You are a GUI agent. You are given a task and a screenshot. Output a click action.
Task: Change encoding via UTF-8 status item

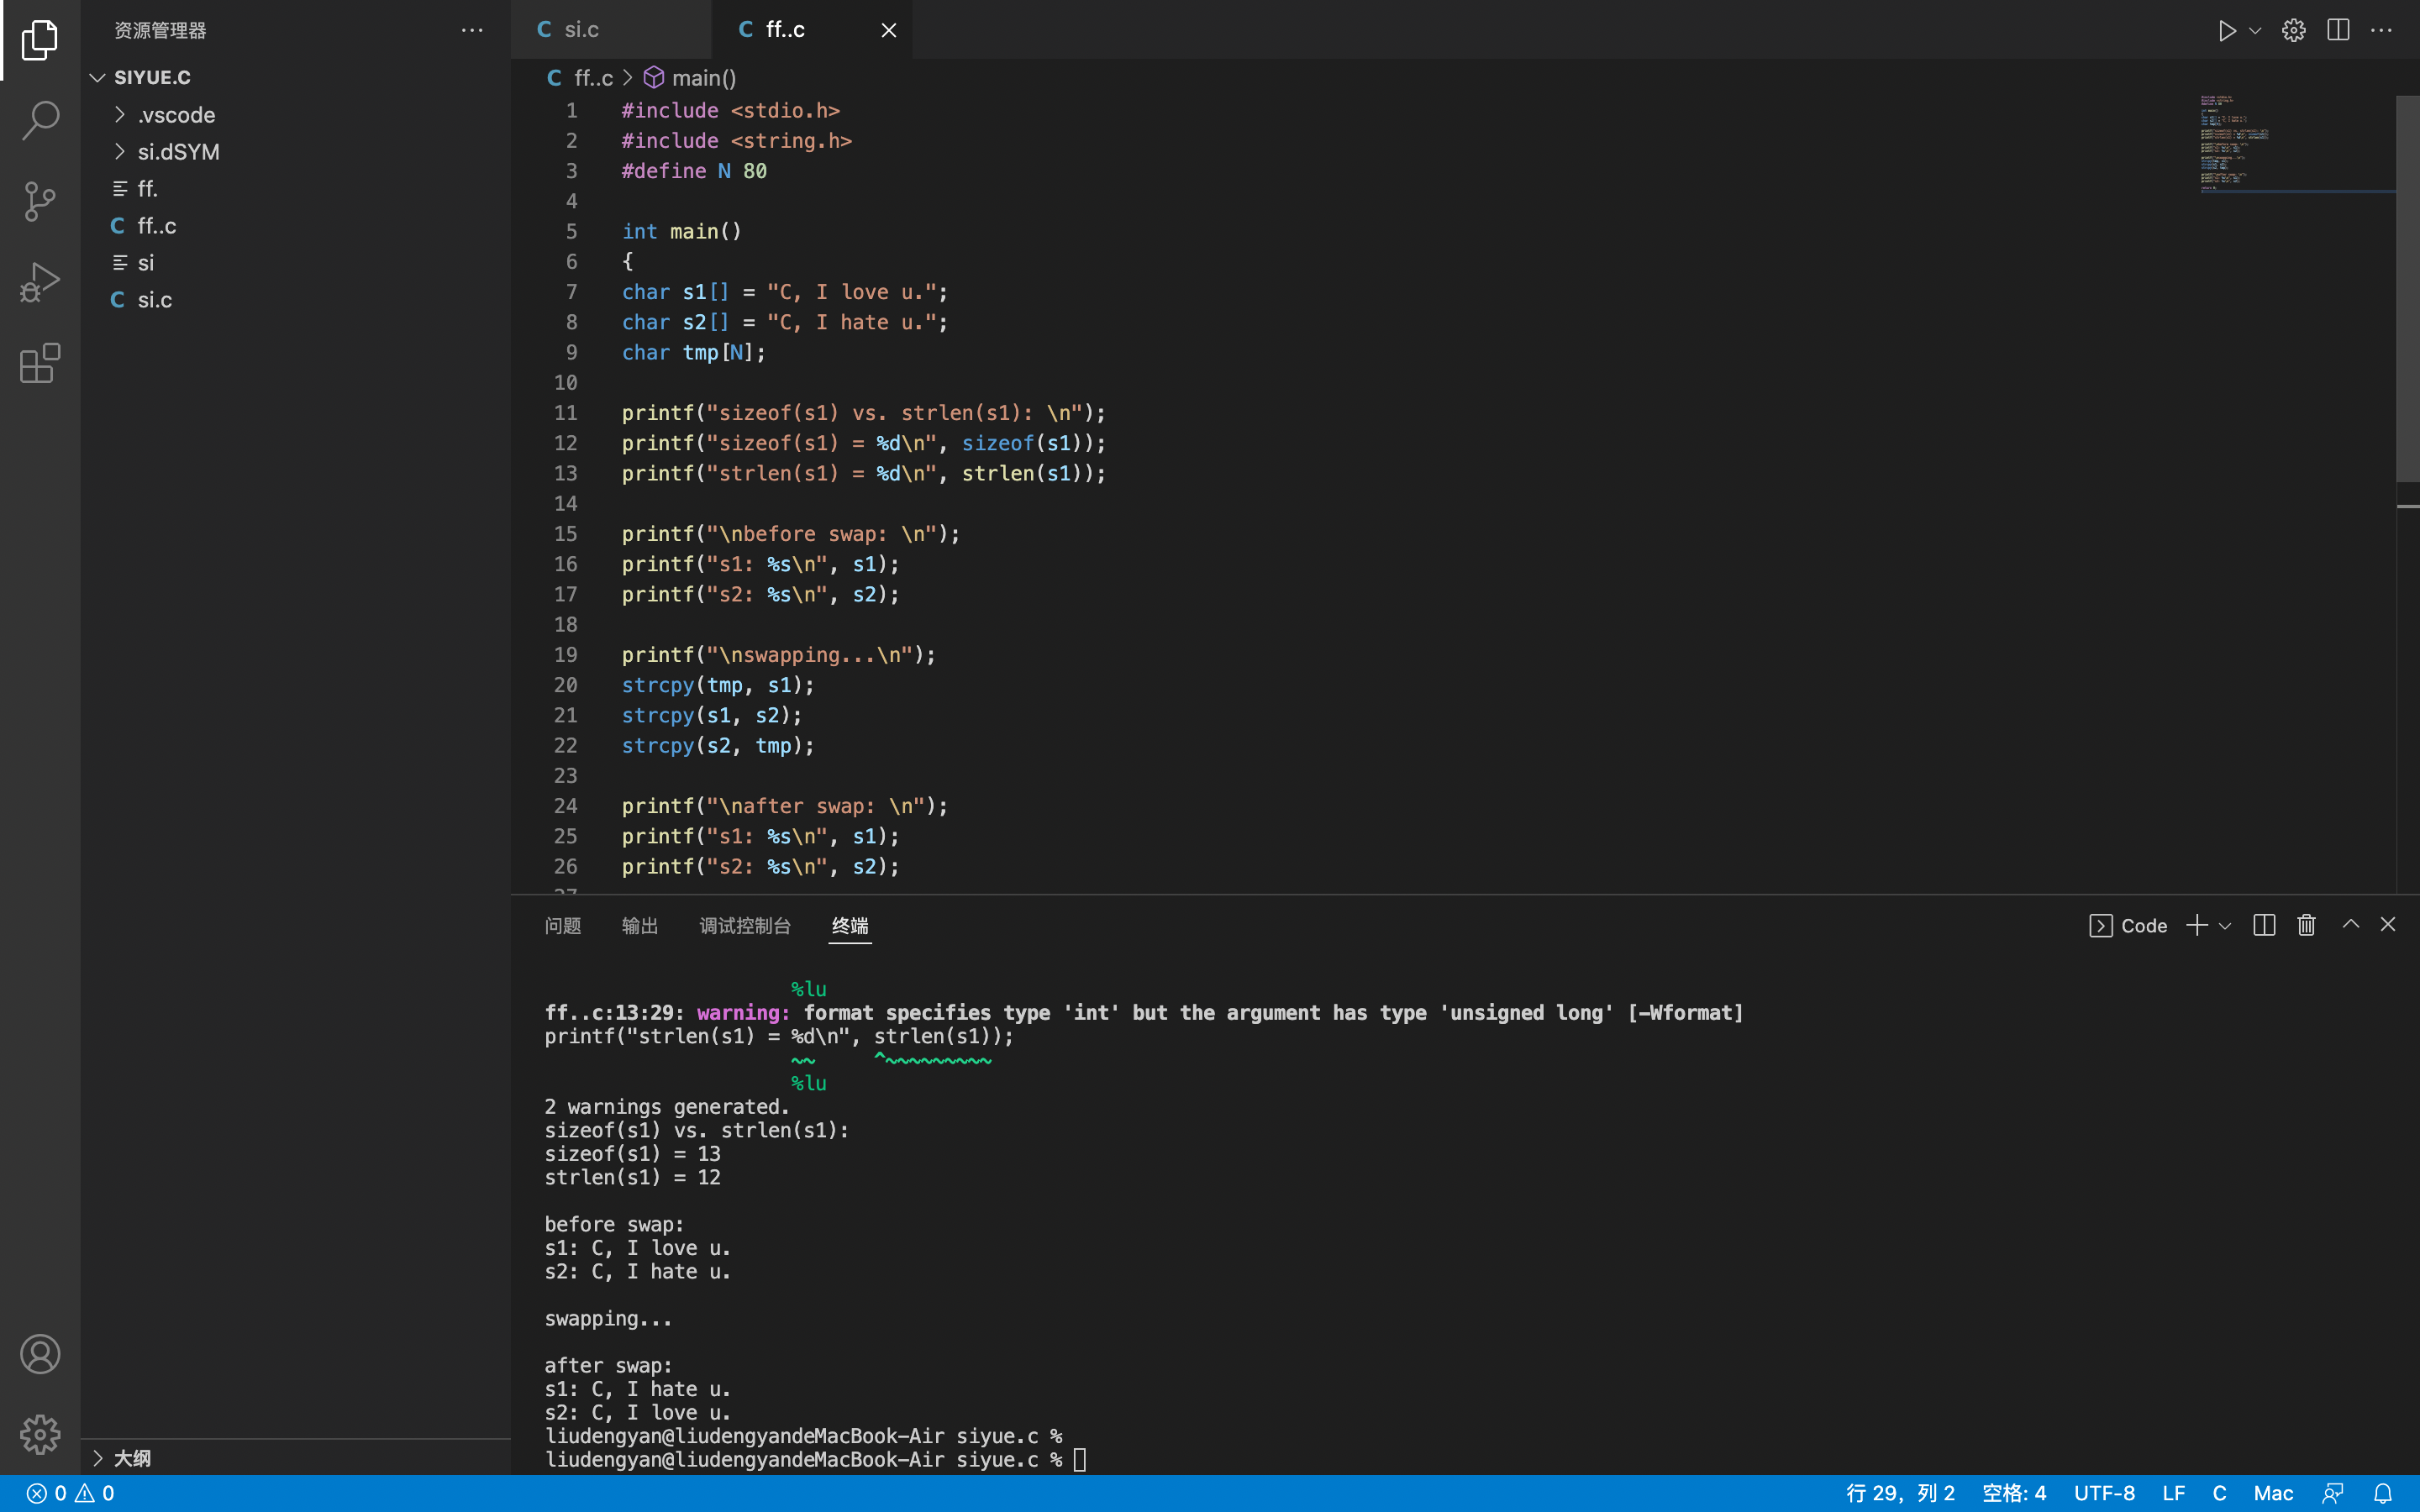click(x=2103, y=1493)
